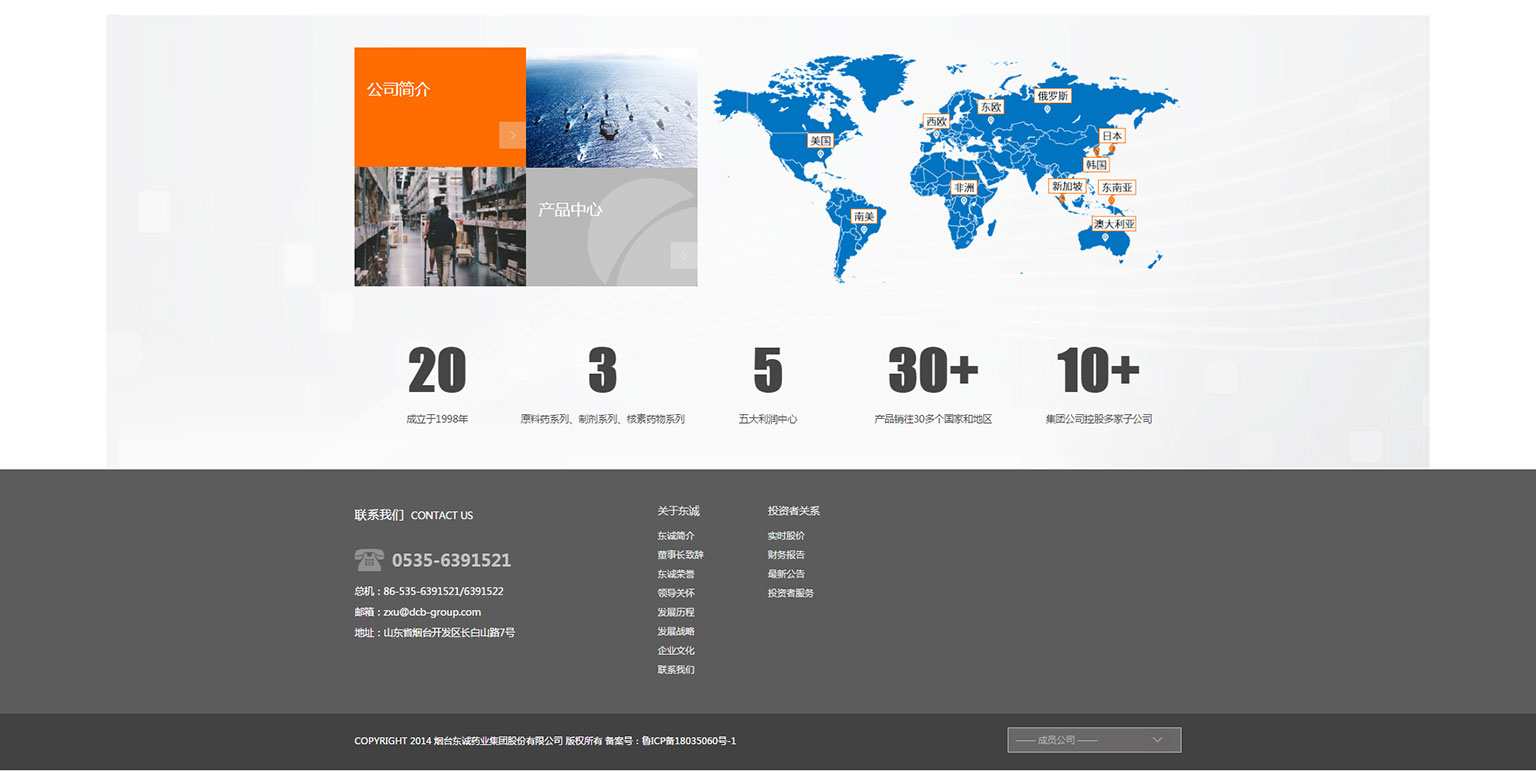Screen dimensions: 1536x771
Task: Click the arrow on 公司简介 tile
Action: (512, 135)
